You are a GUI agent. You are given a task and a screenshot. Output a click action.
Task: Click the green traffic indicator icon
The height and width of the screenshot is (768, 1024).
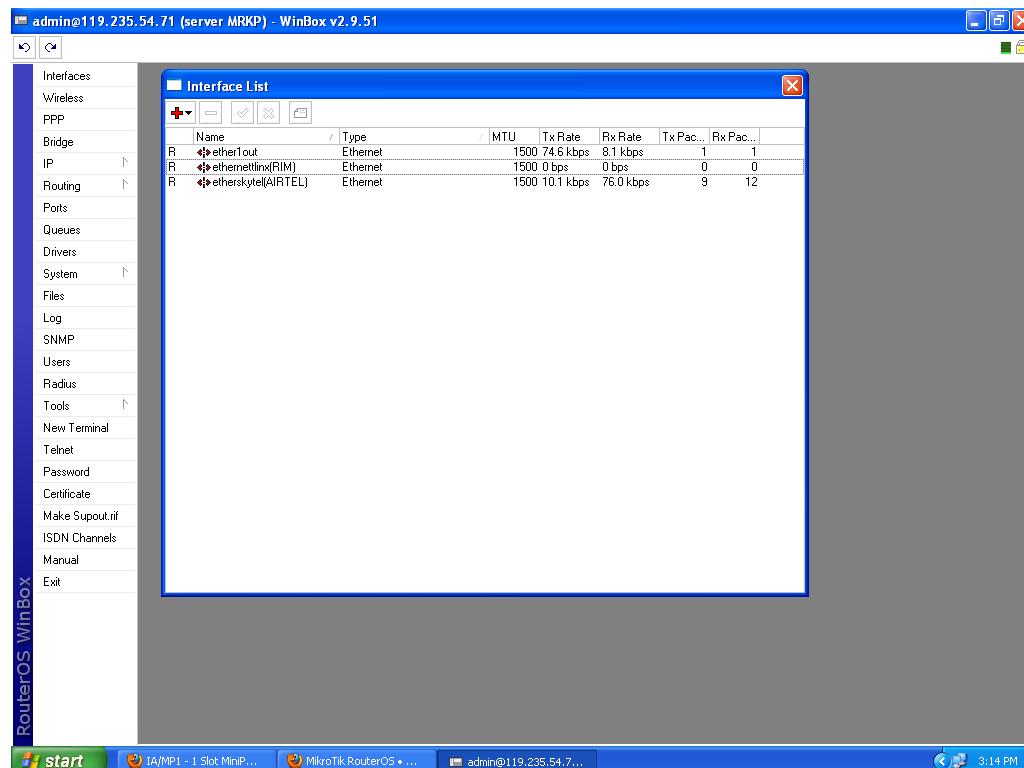pos(1006,47)
